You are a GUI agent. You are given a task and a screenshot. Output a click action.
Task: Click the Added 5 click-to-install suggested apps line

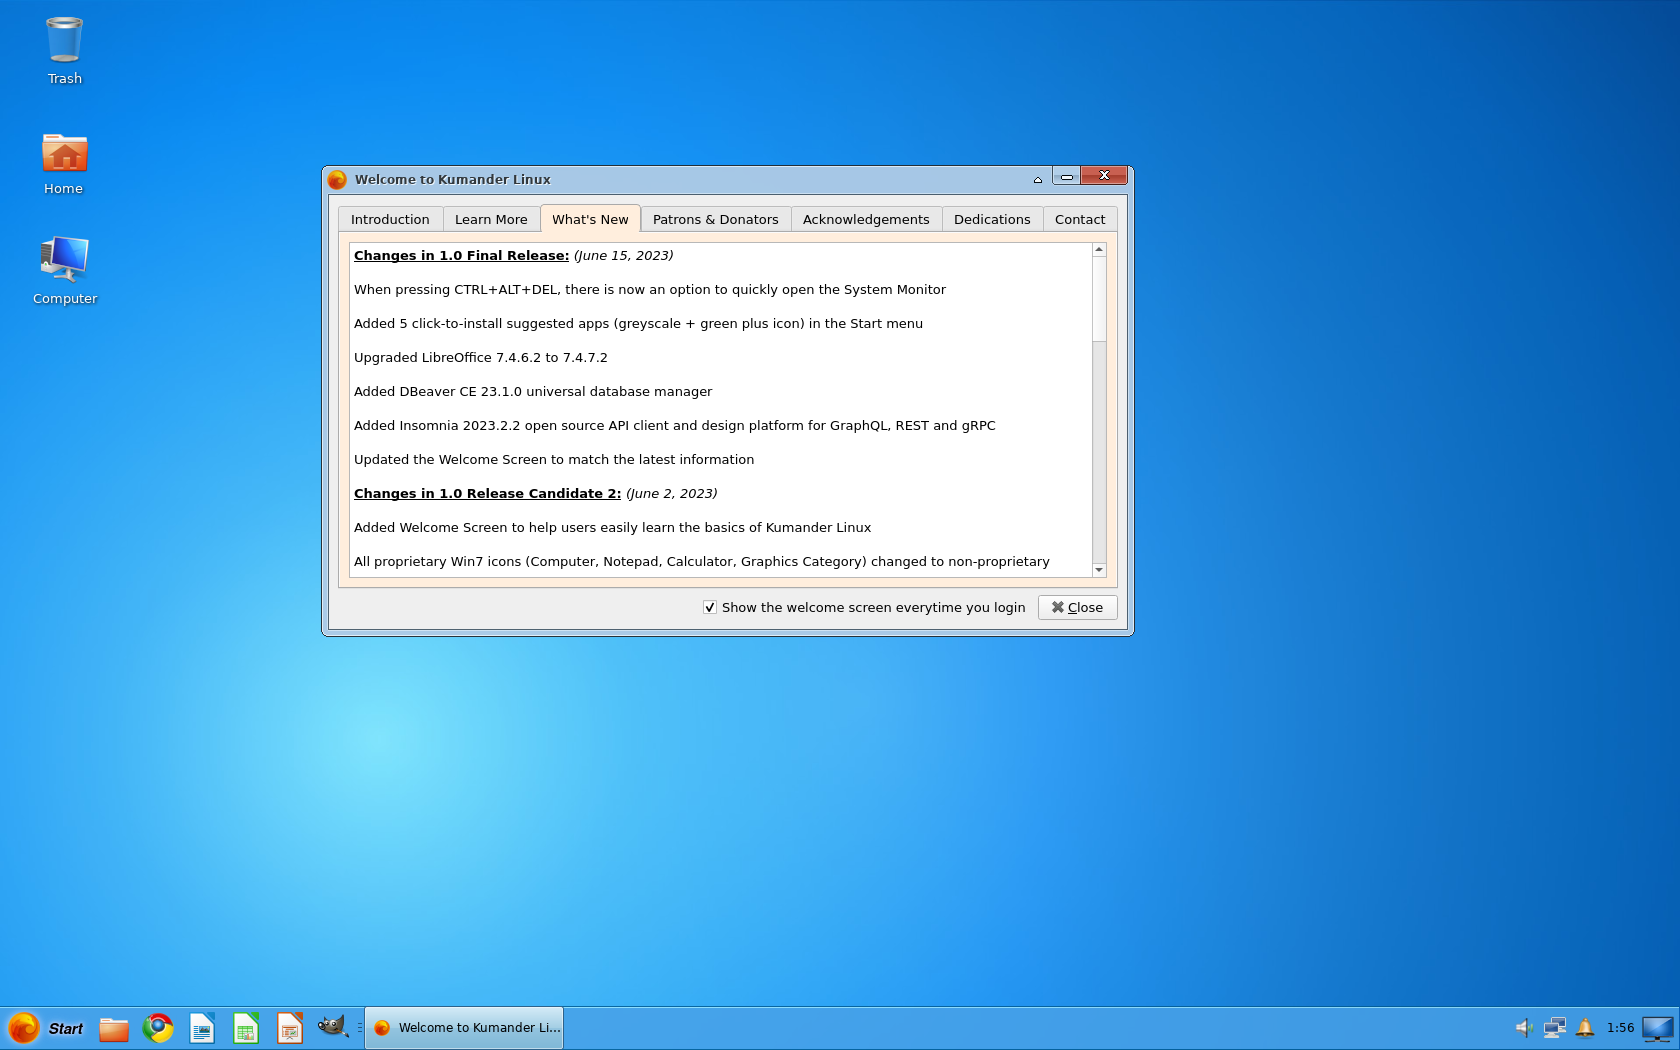pos(638,324)
